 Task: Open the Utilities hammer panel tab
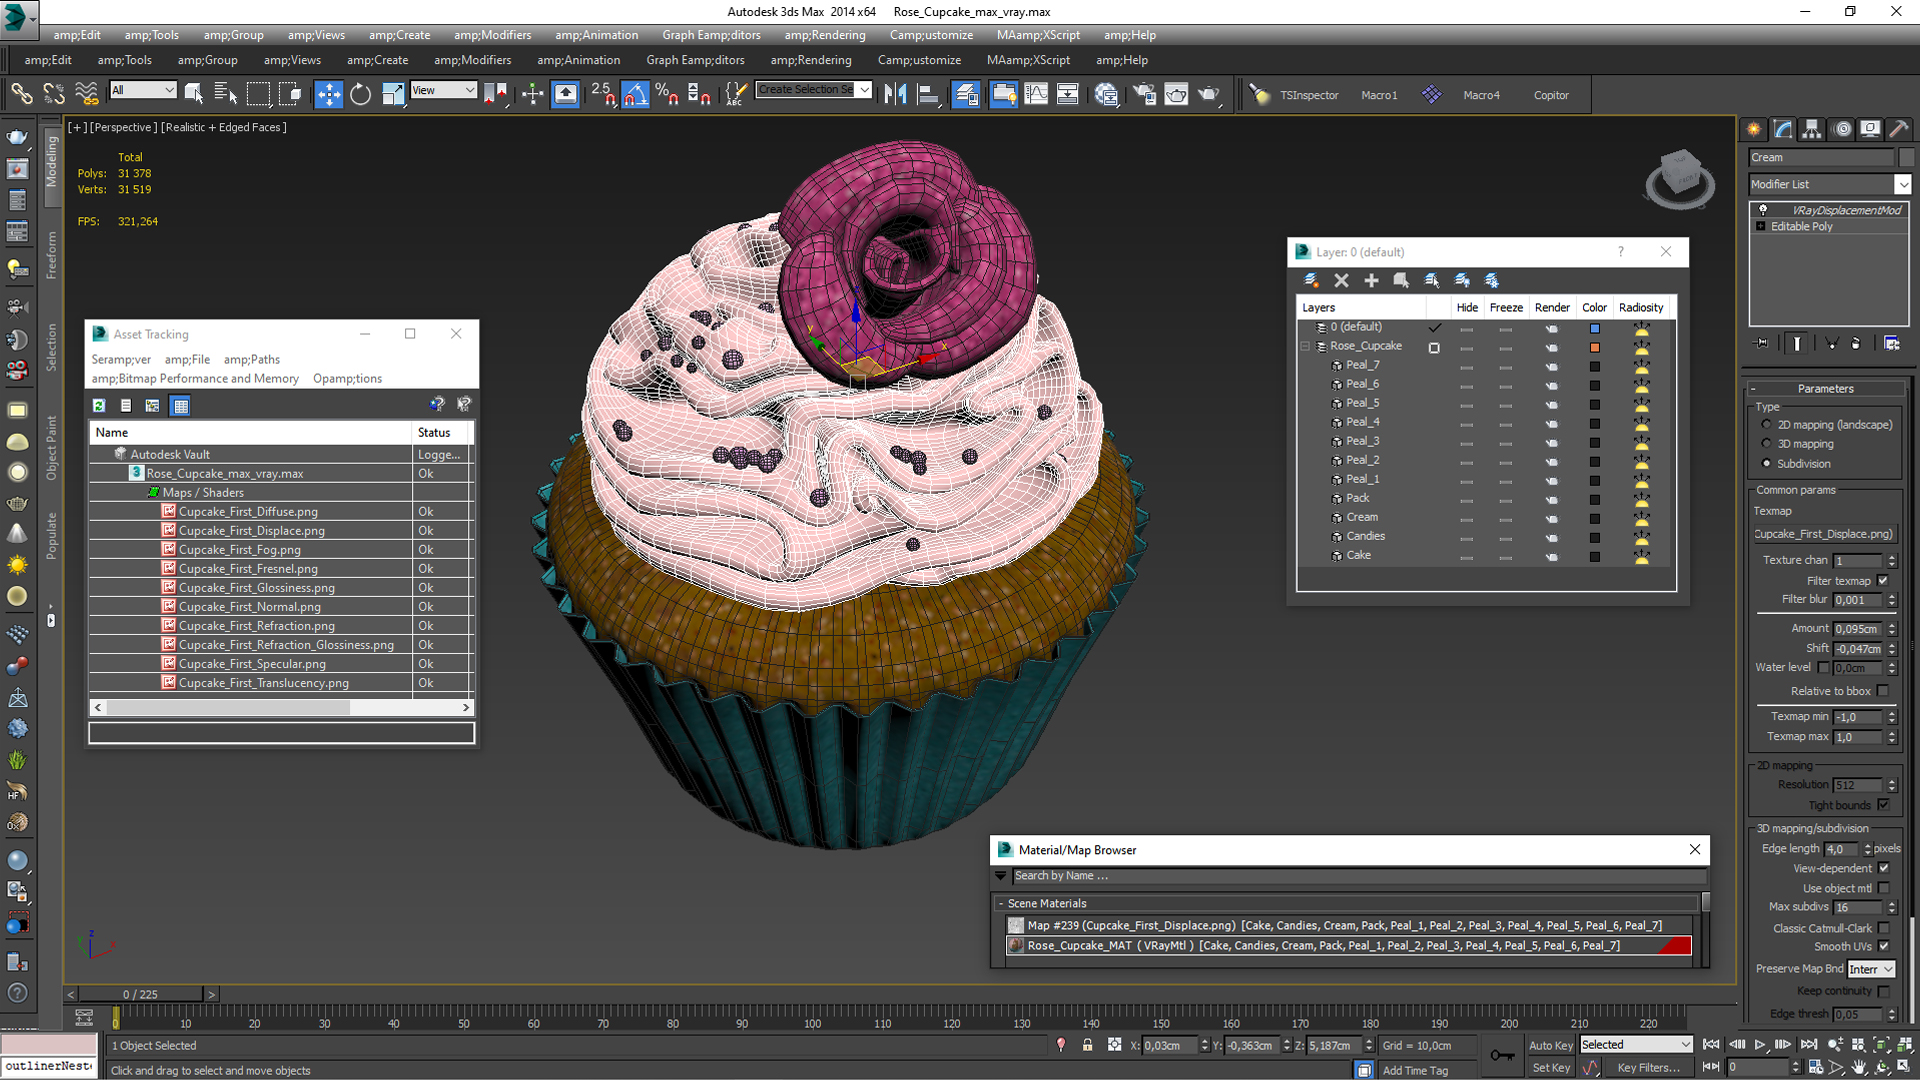1899,129
